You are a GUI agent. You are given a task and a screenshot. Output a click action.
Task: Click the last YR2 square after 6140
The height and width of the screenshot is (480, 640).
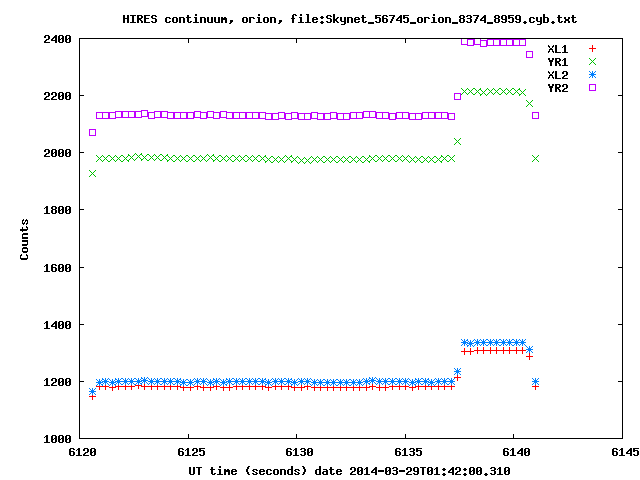(536, 116)
